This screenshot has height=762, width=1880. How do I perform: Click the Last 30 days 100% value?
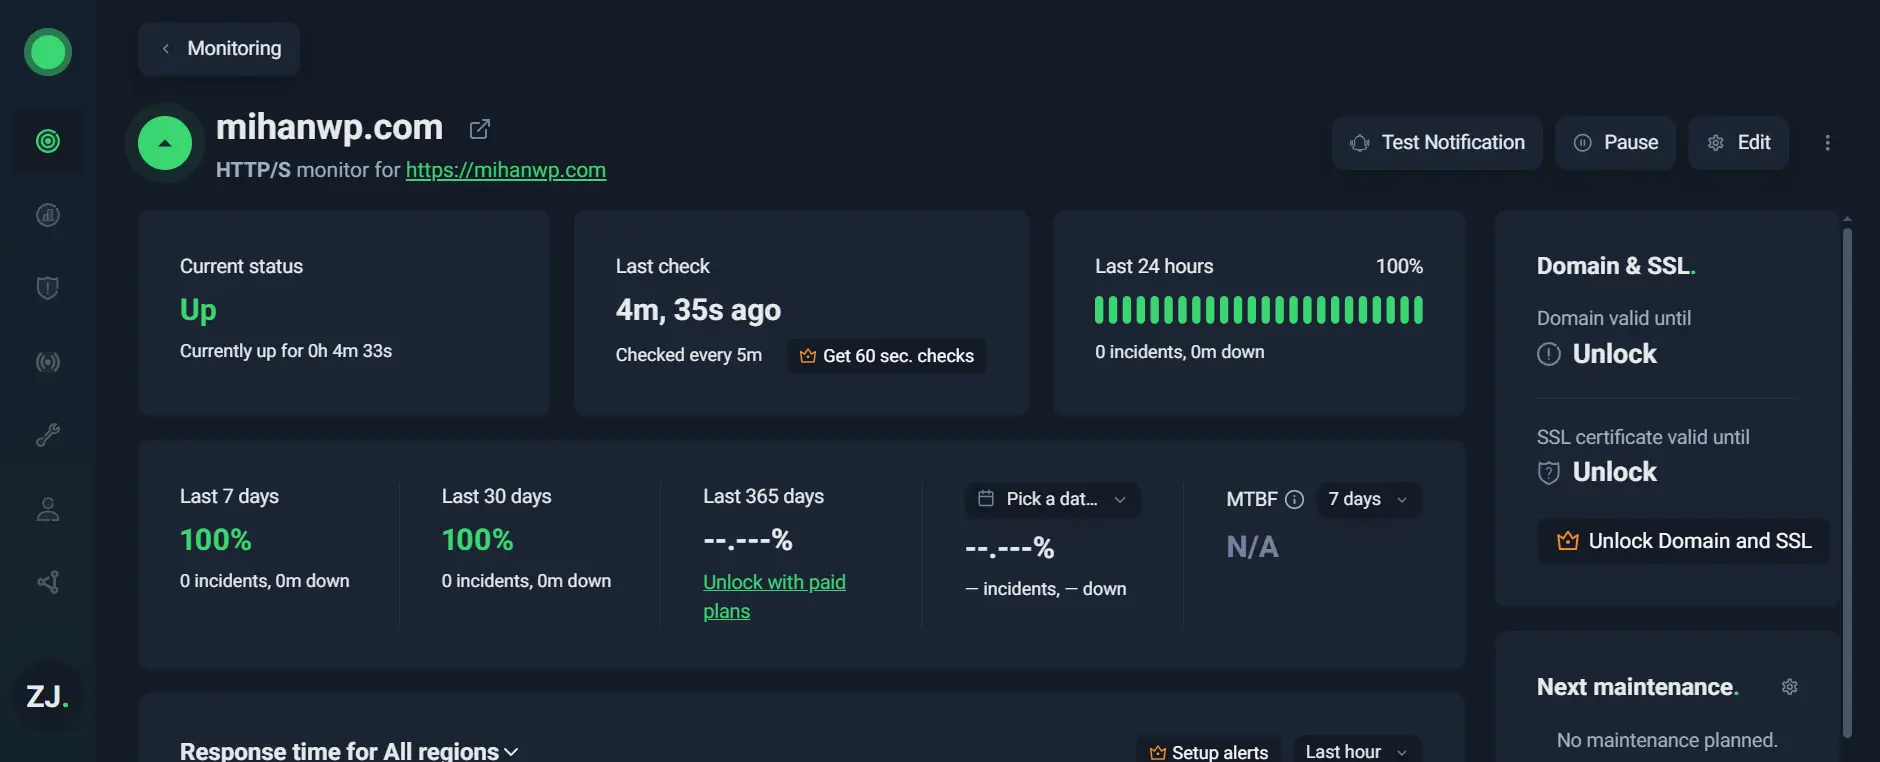(x=478, y=540)
